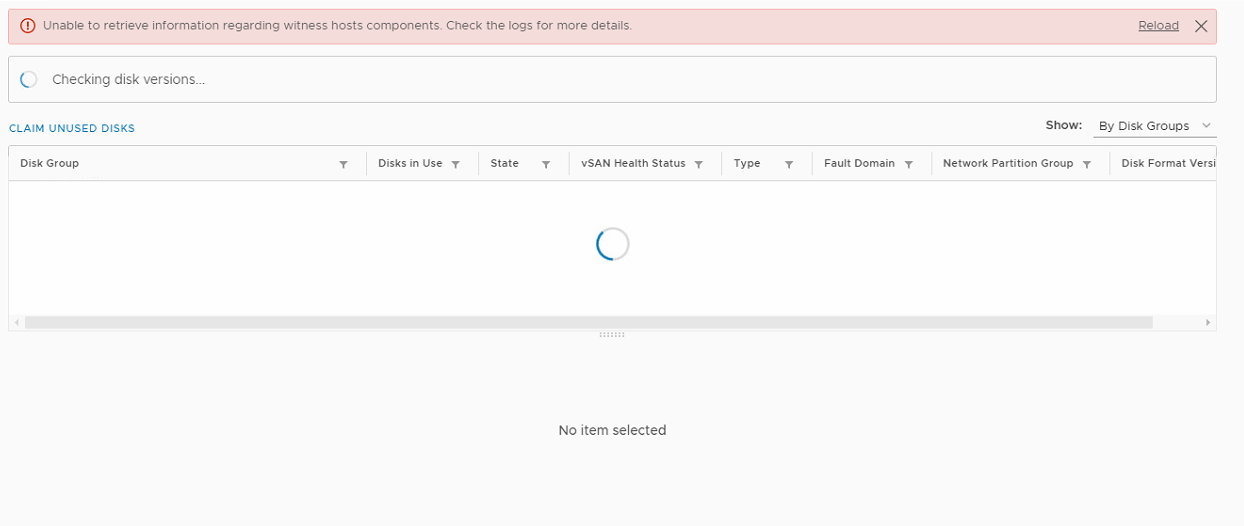Dismiss the witness hosts error banner
Screen dimensions: 1244x526
click(1201, 26)
